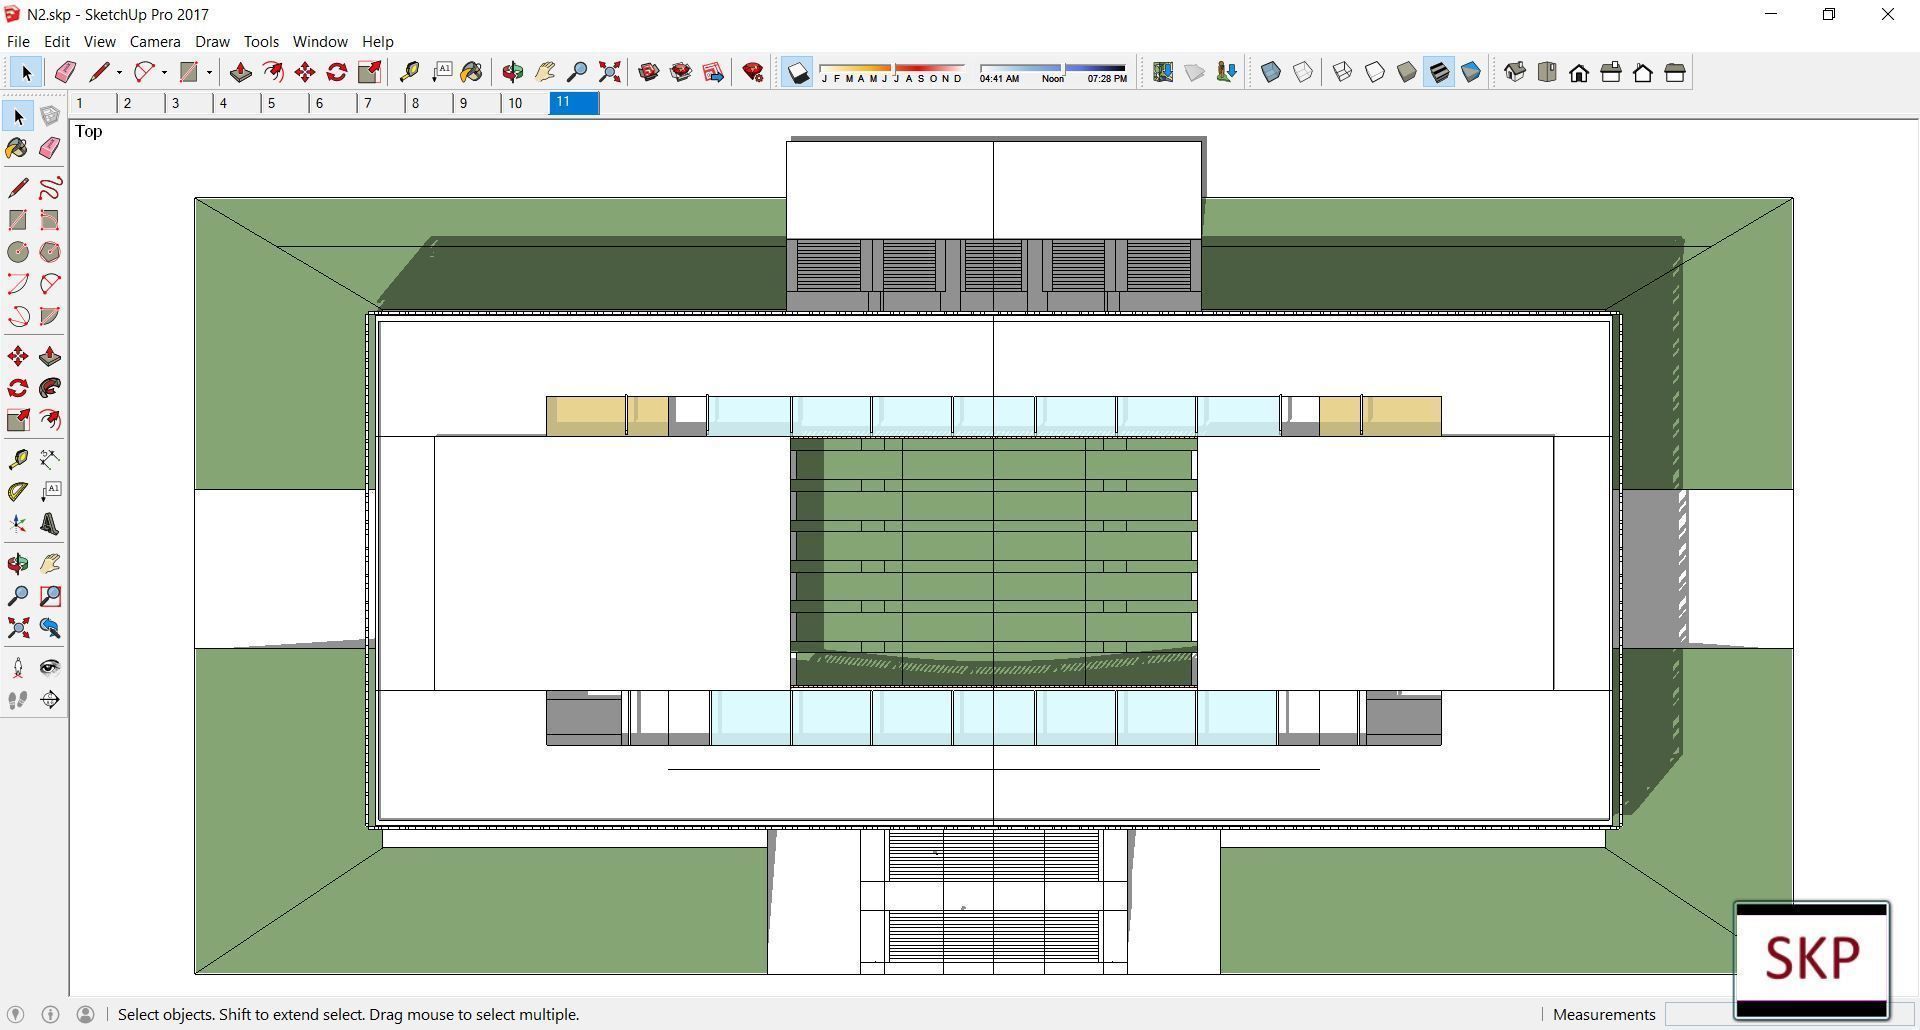Switch to Front standard view
The height and width of the screenshot is (1030, 1920).
[1579, 72]
